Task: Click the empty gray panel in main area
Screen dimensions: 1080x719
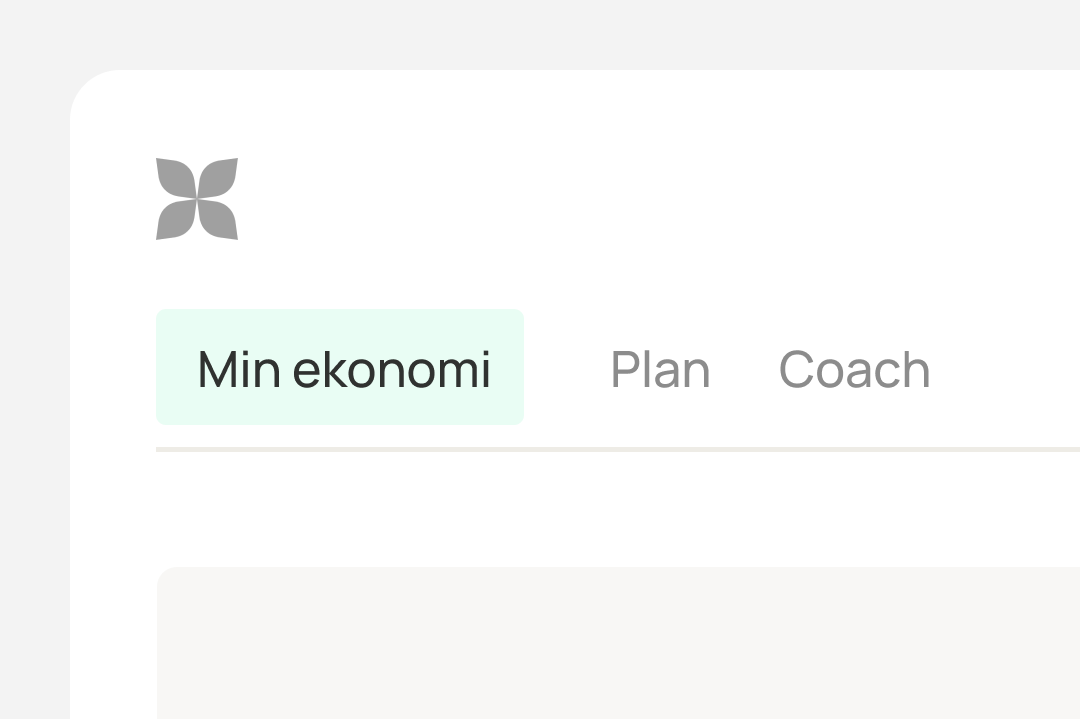Action: pyautogui.click(x=618, y=642)
